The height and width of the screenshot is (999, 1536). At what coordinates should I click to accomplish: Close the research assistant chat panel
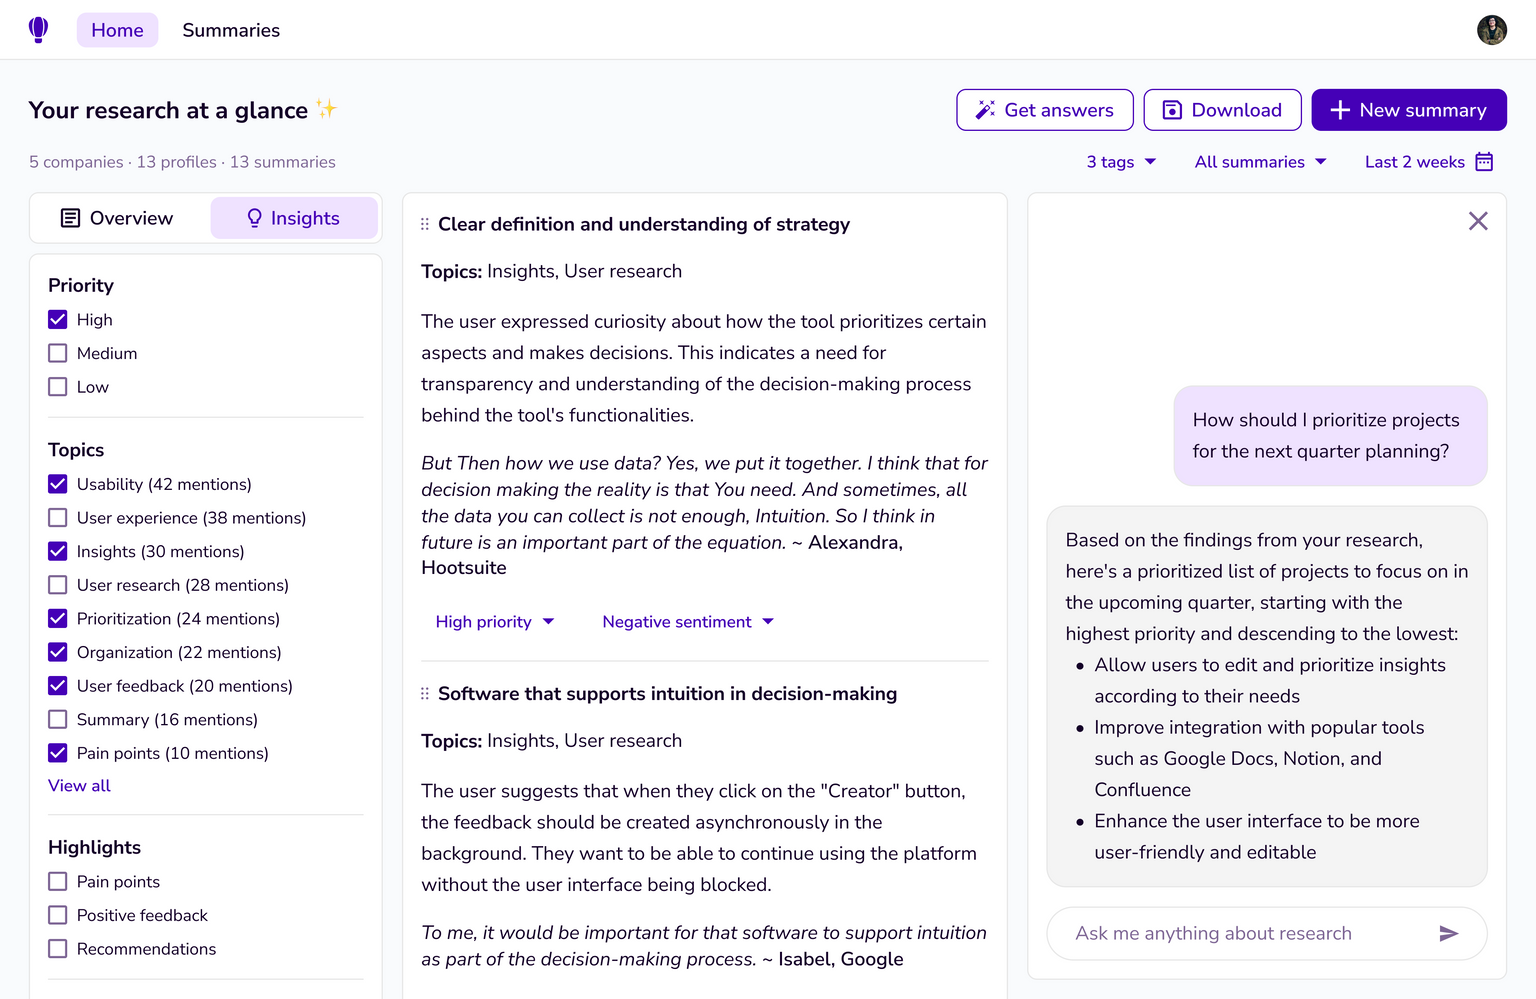pos(1477,221)
